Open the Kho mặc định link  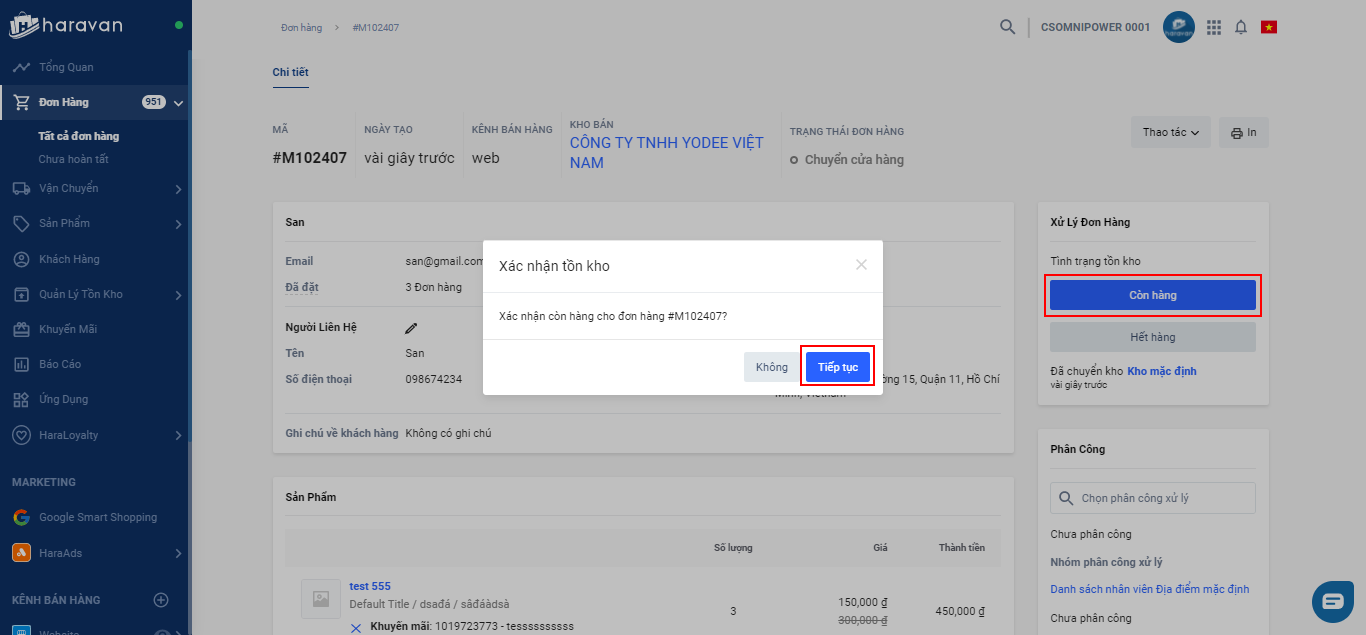1162,371
